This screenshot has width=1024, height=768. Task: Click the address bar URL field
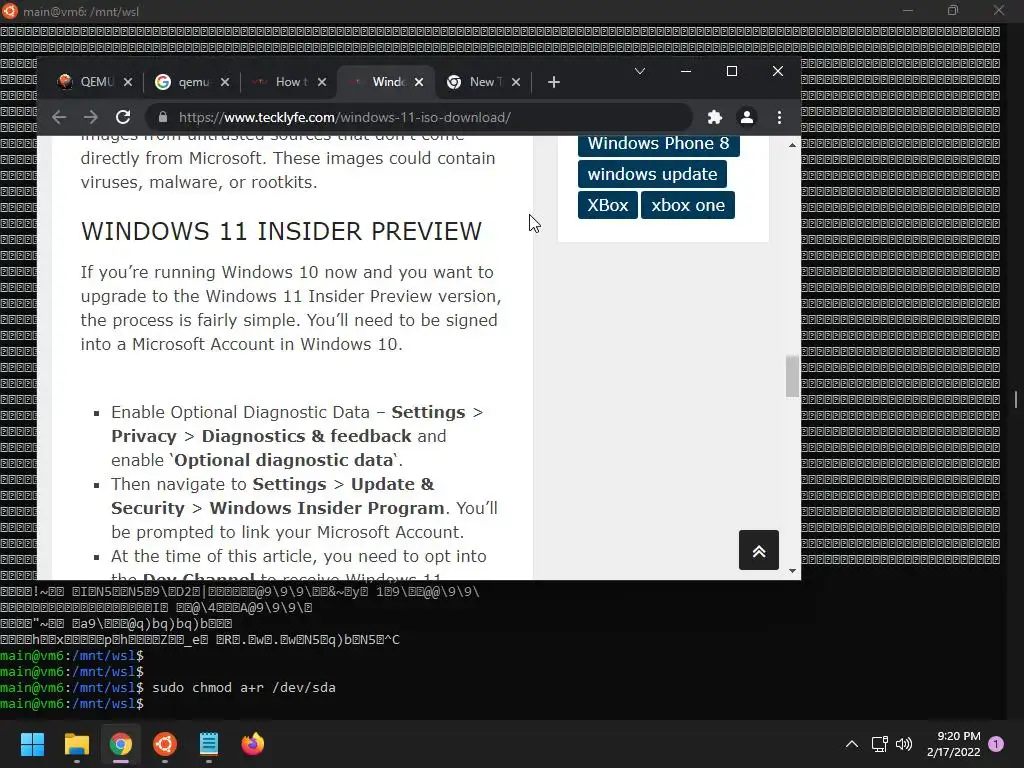[x=418, y=118]
